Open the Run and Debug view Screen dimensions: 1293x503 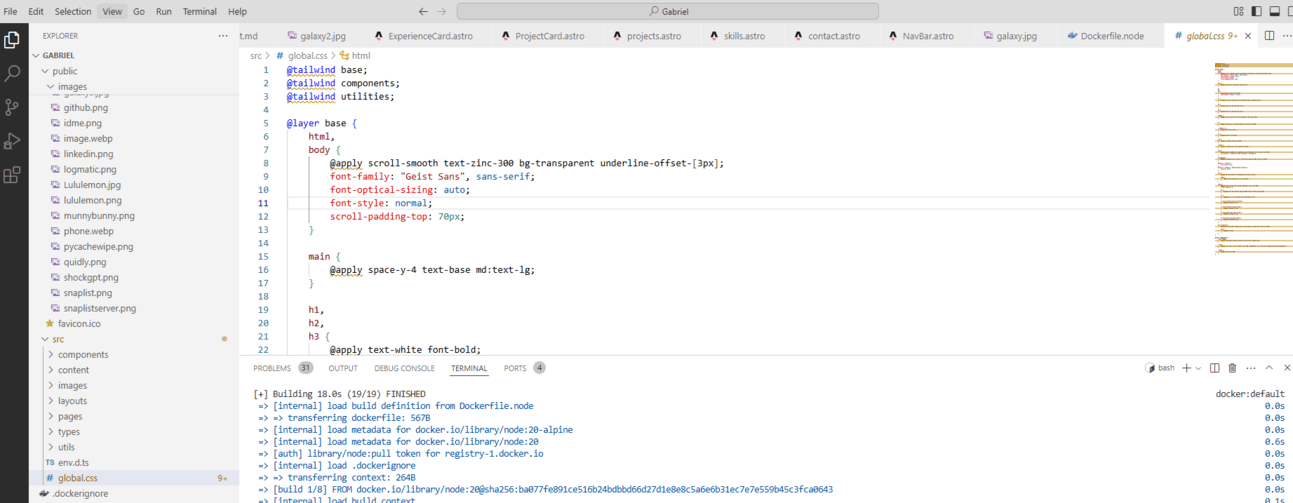tap(12, 141)
